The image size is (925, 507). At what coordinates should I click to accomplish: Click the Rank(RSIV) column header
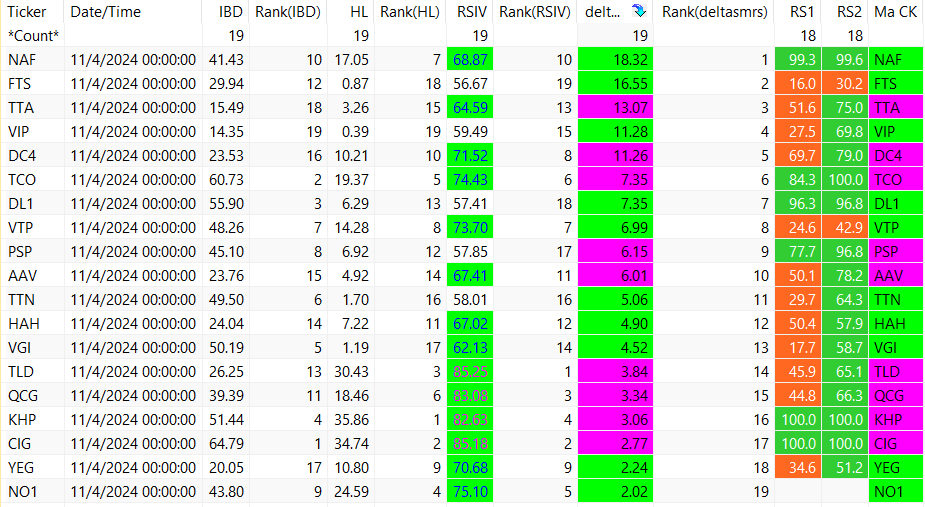[x=534, y=12]
